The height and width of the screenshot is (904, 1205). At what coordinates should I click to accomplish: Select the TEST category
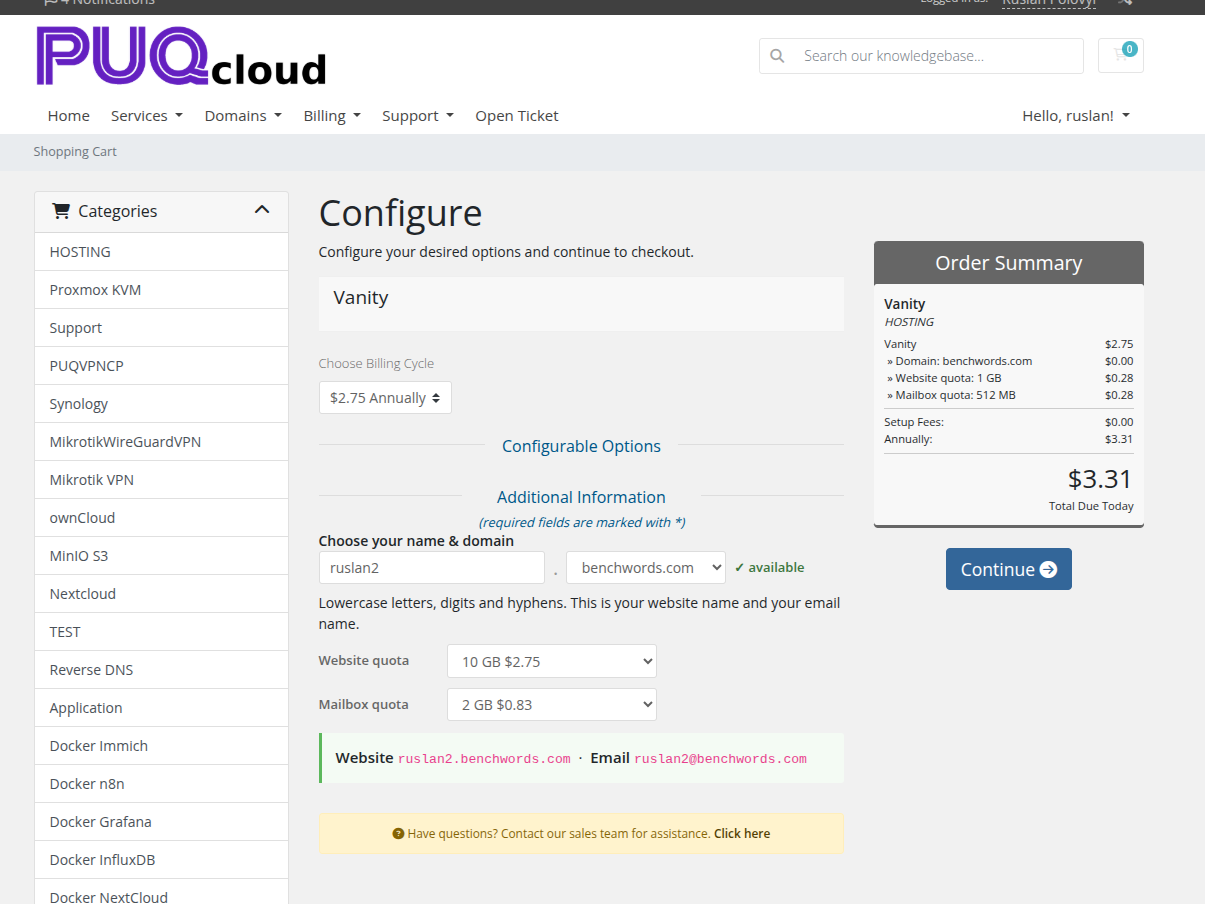click(161, 632)
